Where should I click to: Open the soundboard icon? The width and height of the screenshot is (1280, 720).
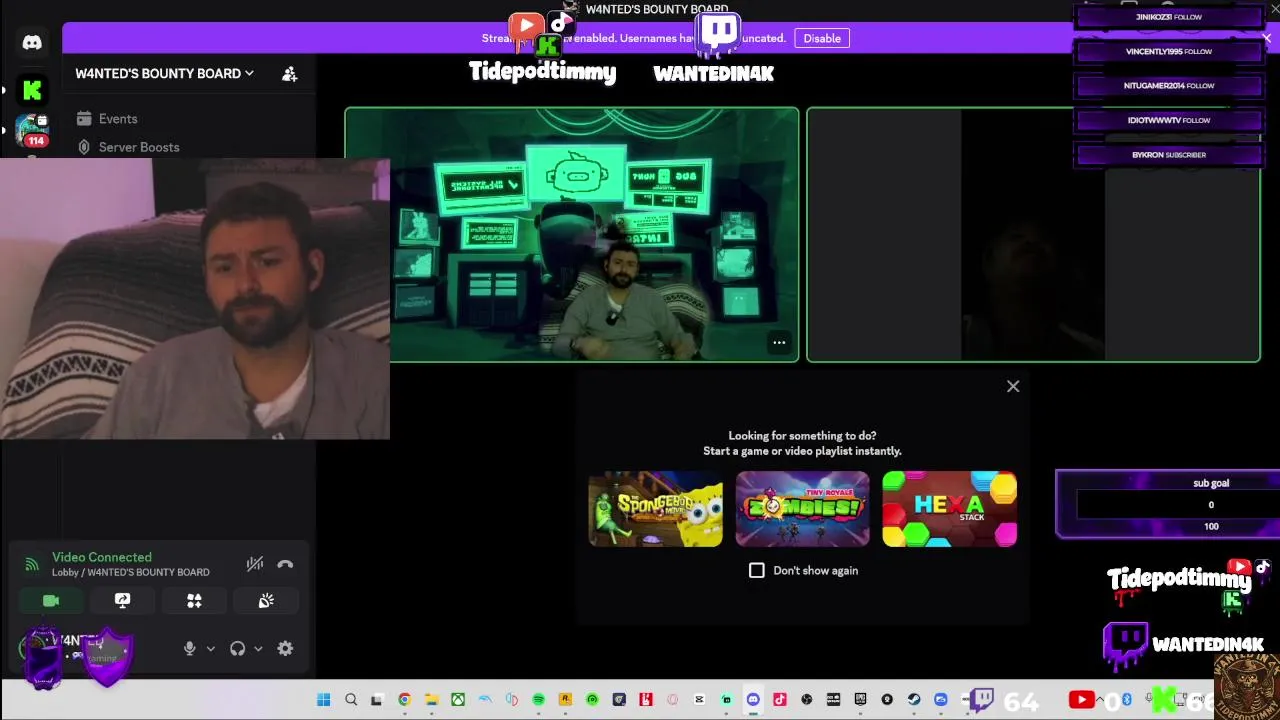click(x=266, y=600)
